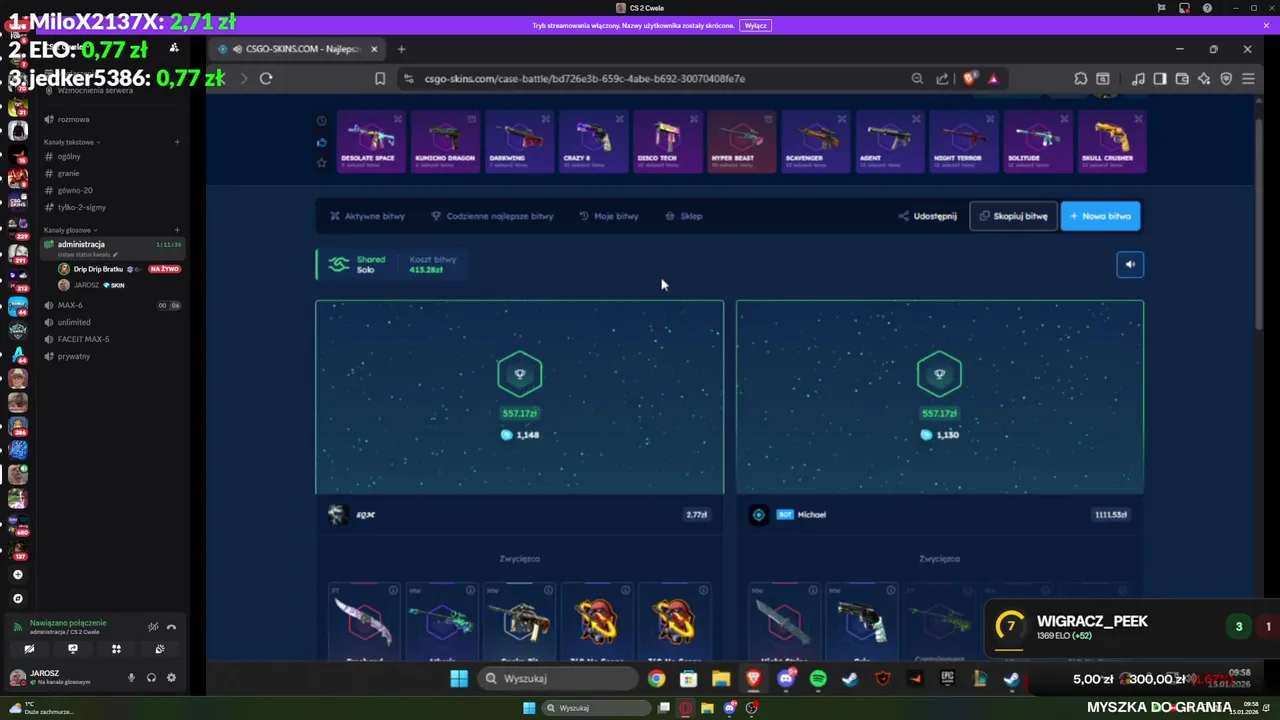Toggle battle sound with speaker button

click(x=1130, y=264)
